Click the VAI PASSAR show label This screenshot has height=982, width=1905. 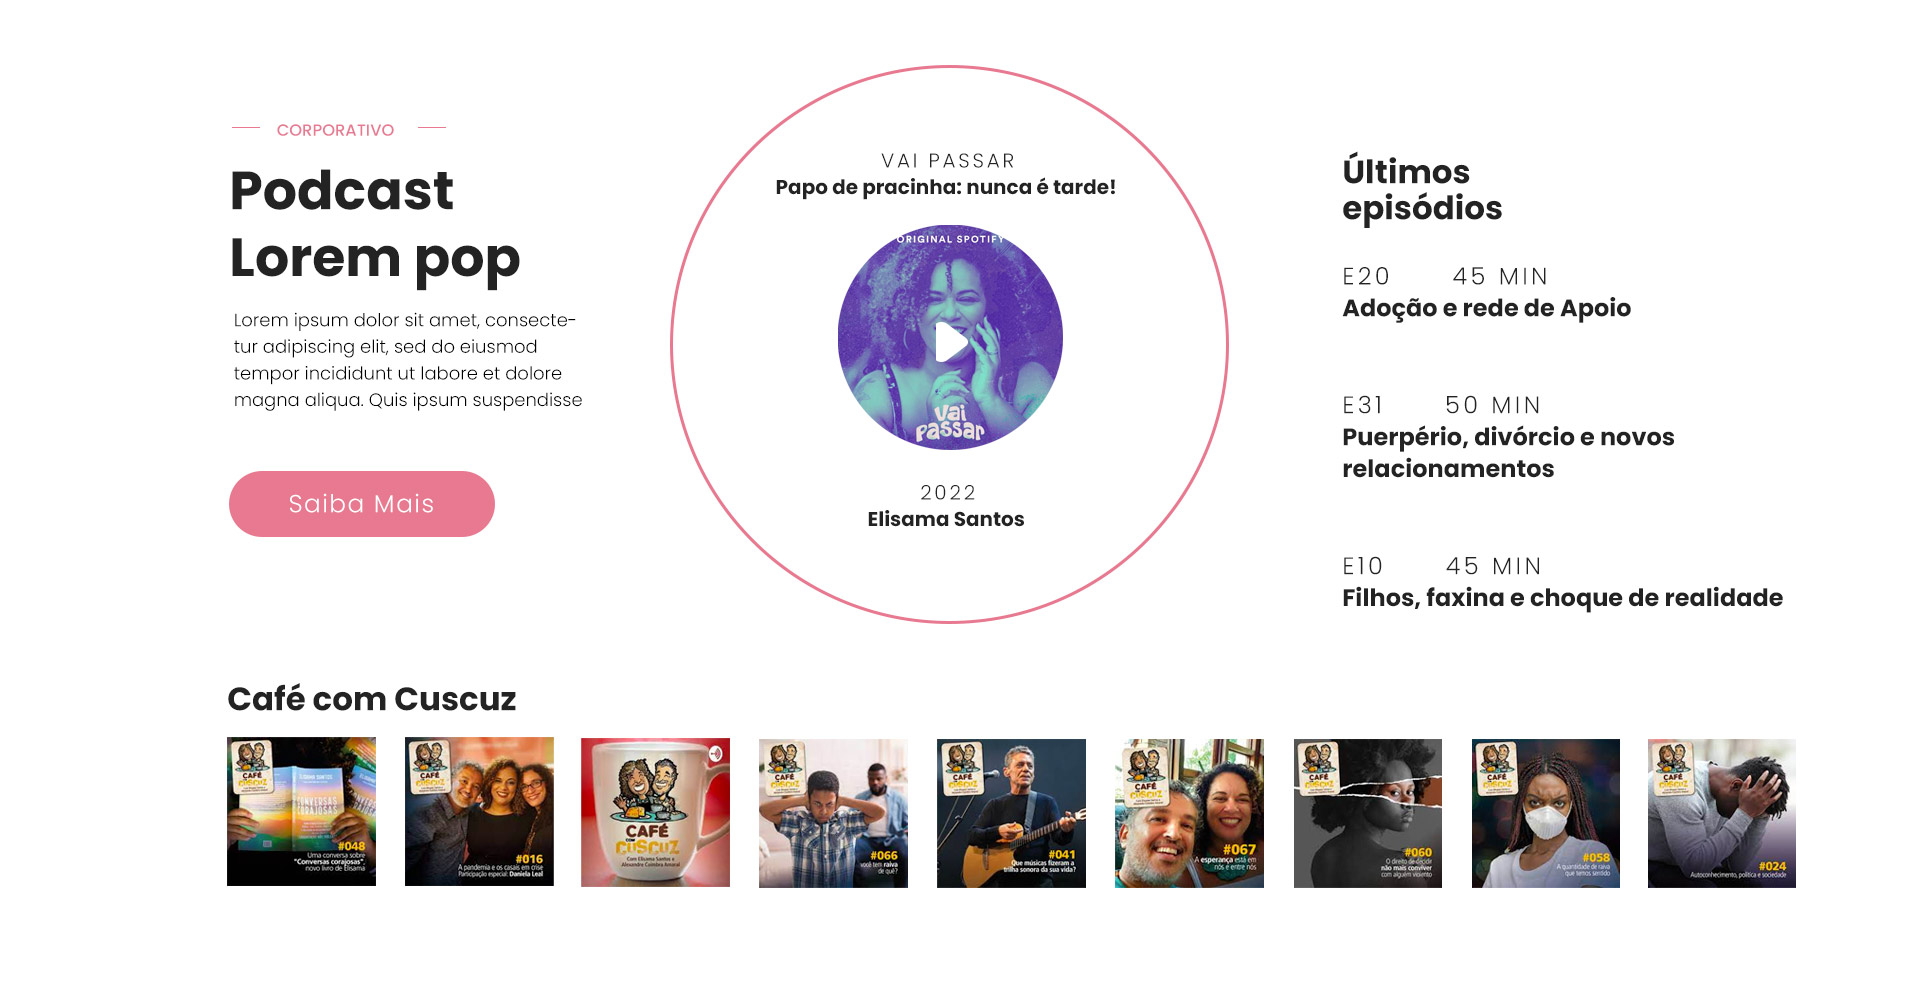coord(948,161)
